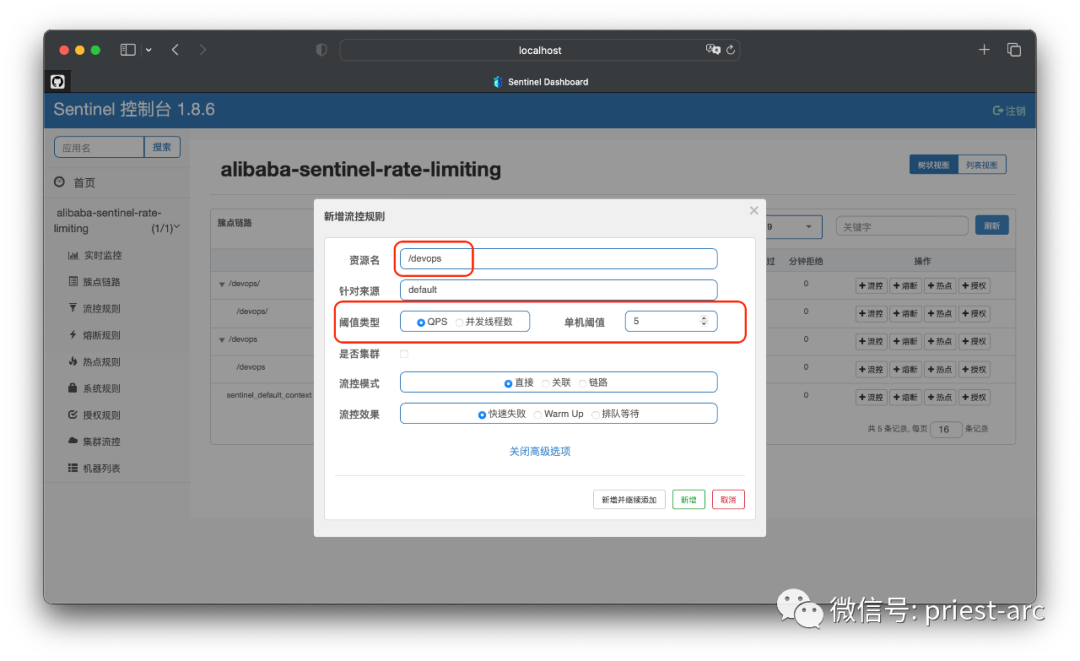This screenshot has height=661, width=1080.
Task: Open 实时监控 in the sidebar
Action: point(95,255)
